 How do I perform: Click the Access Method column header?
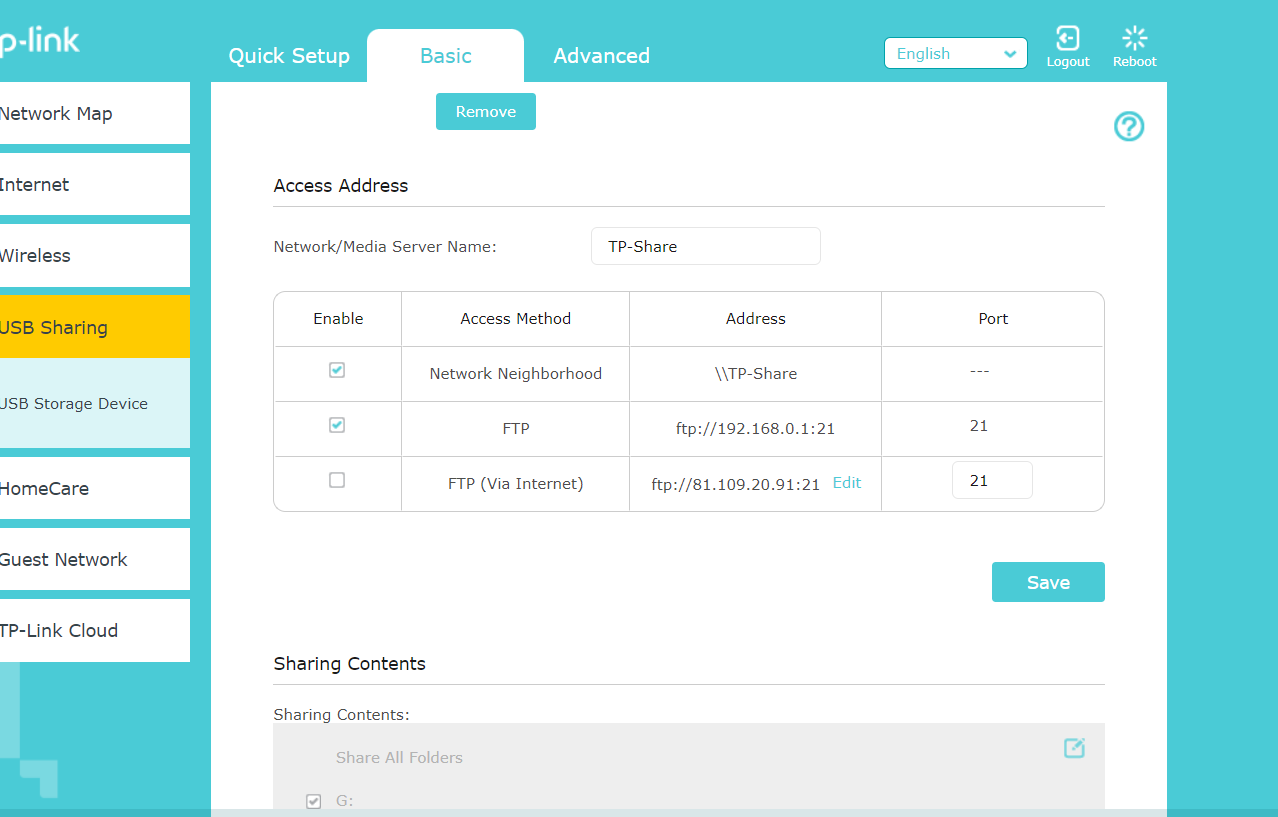tap(516, 319)
